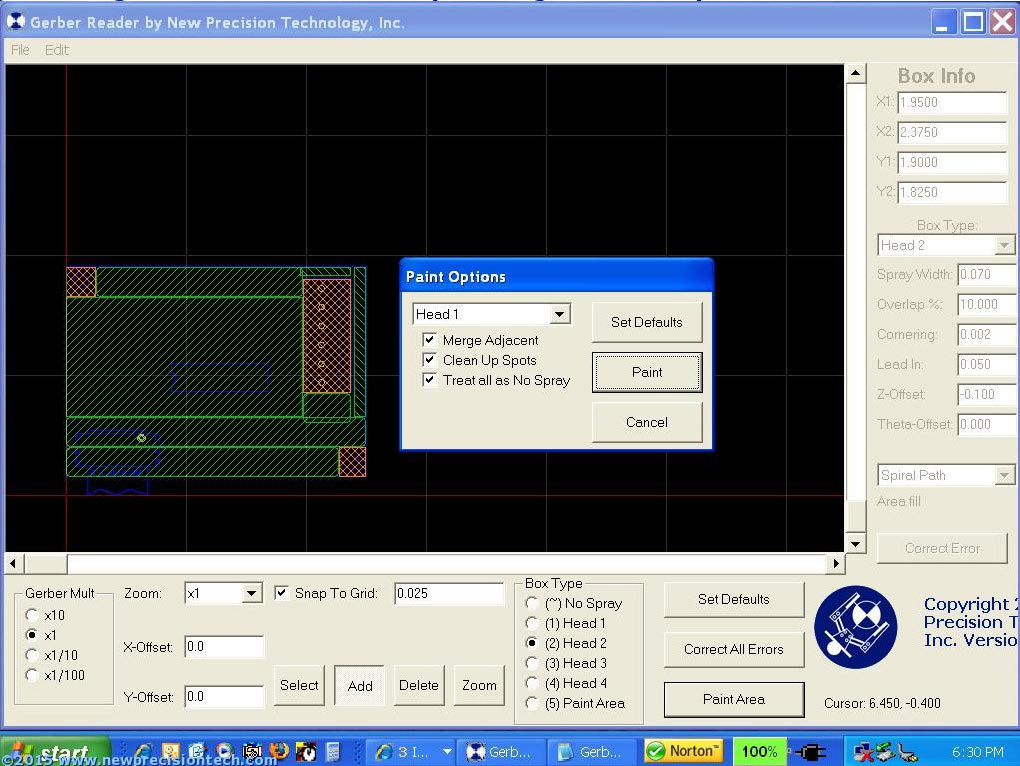Open Head 1 dropdown in Paint Options
The image size is (1020, 766).
(559, 314)
